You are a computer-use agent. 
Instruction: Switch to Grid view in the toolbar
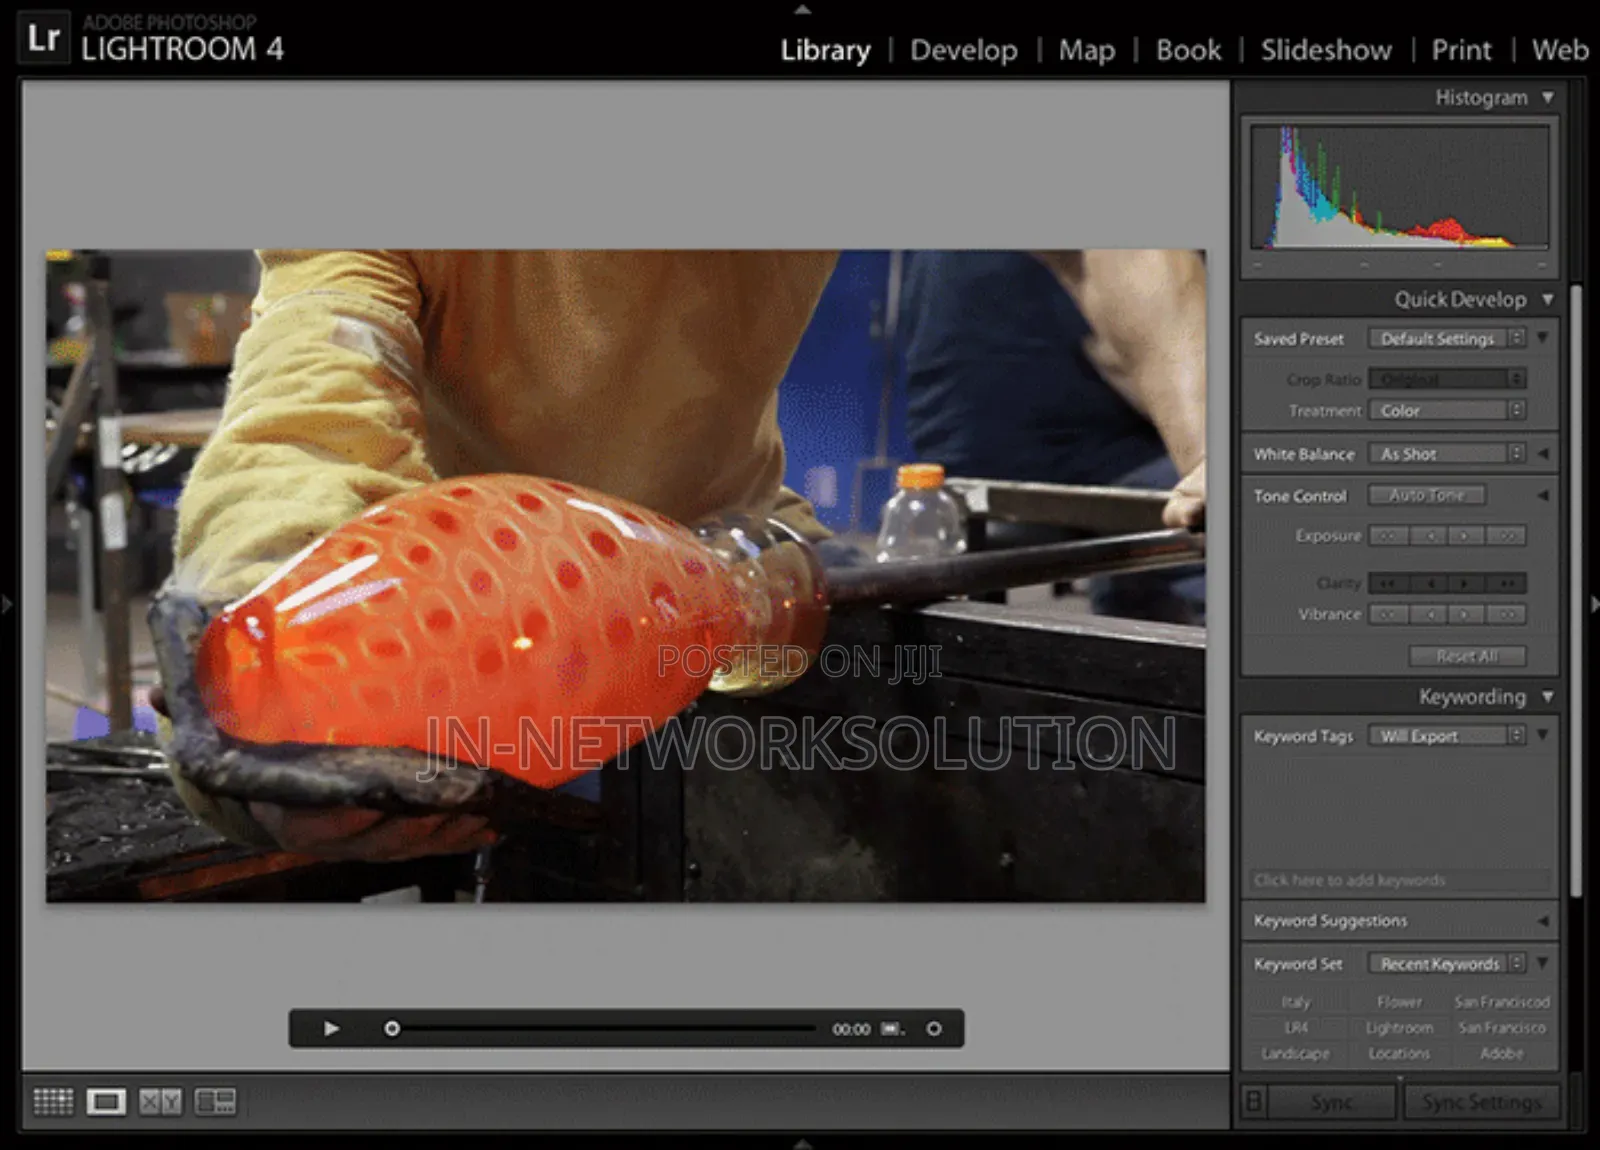tap(53, 1101)
